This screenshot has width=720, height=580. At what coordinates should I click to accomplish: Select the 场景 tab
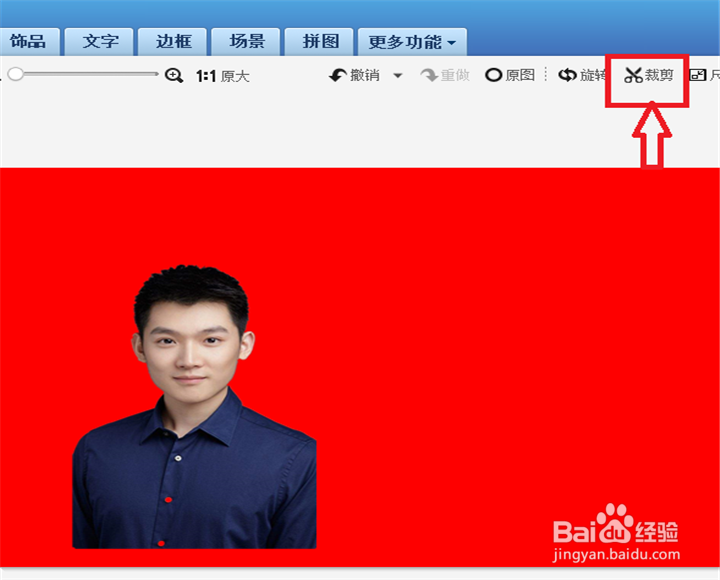pos(246,42)
